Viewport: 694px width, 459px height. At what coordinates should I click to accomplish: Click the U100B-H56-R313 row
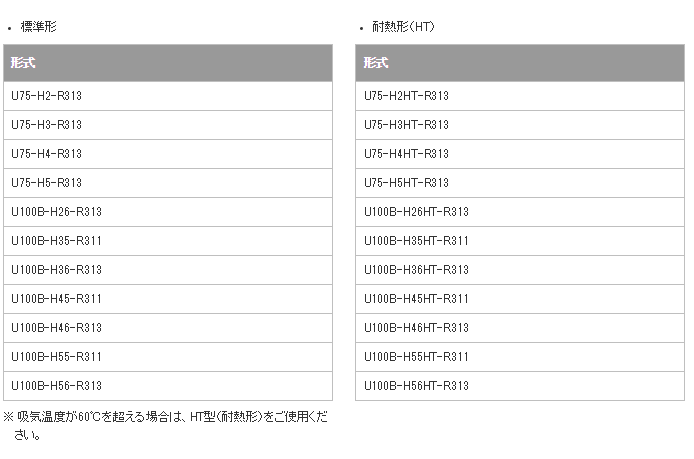pos(56,386)
